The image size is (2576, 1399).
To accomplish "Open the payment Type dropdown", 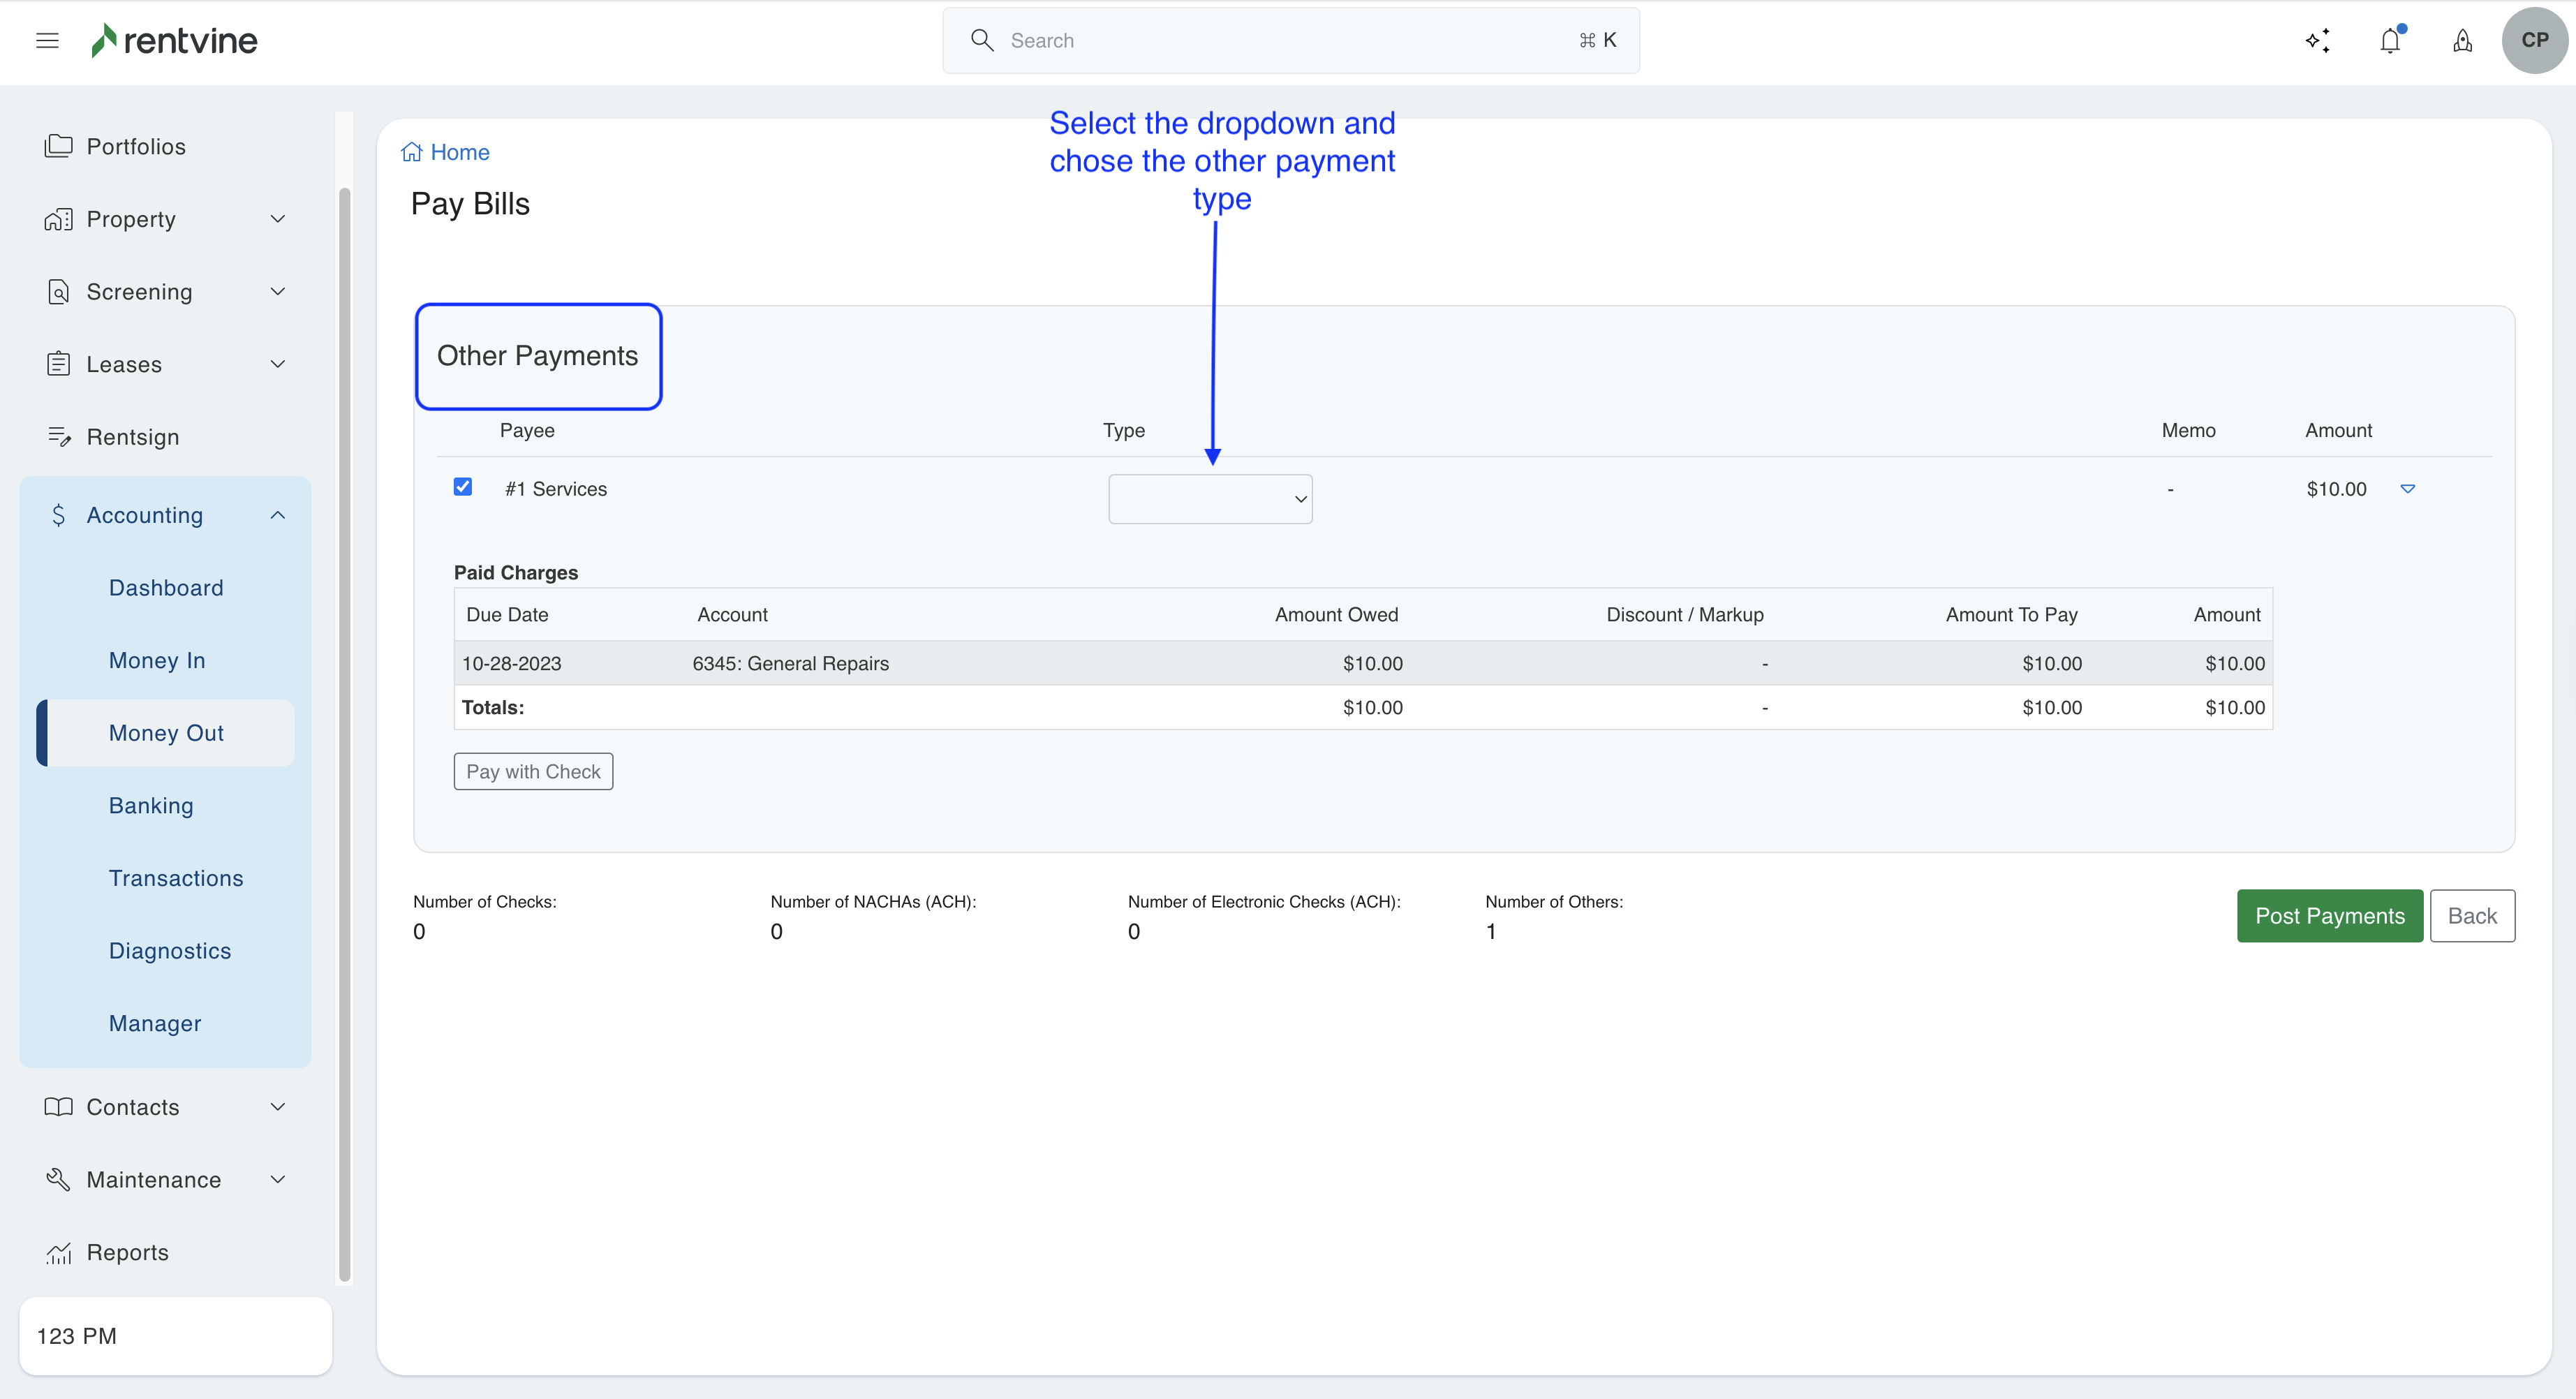I will 1210,499.
